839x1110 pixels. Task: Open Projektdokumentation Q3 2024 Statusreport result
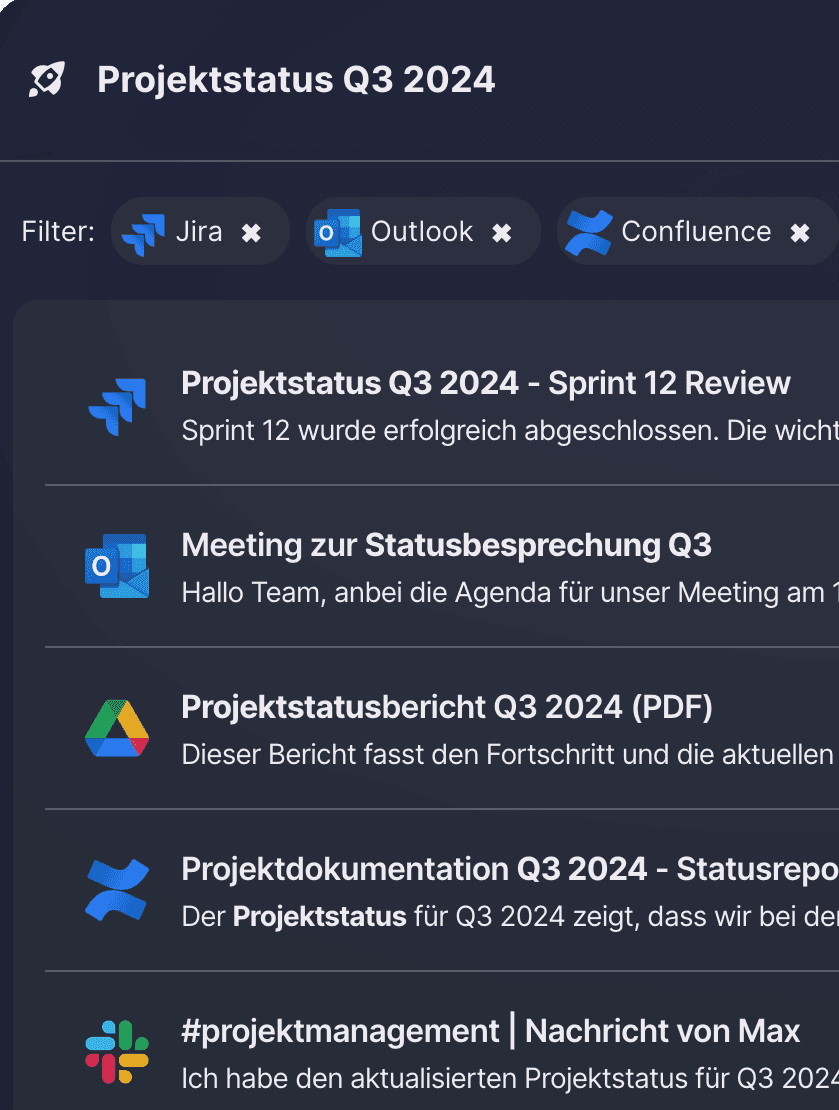point(509,869)
